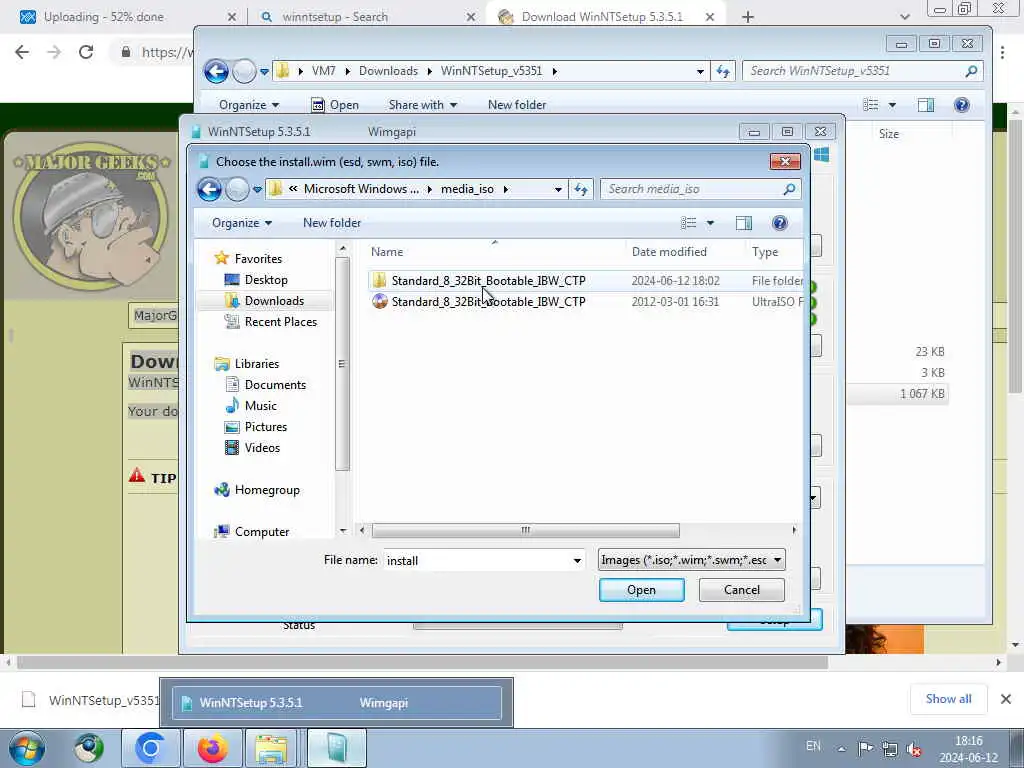Refresh media_iso folder in file dialog
The width and height of the screenshot is (1024, 768).
[x=581, y=189]
